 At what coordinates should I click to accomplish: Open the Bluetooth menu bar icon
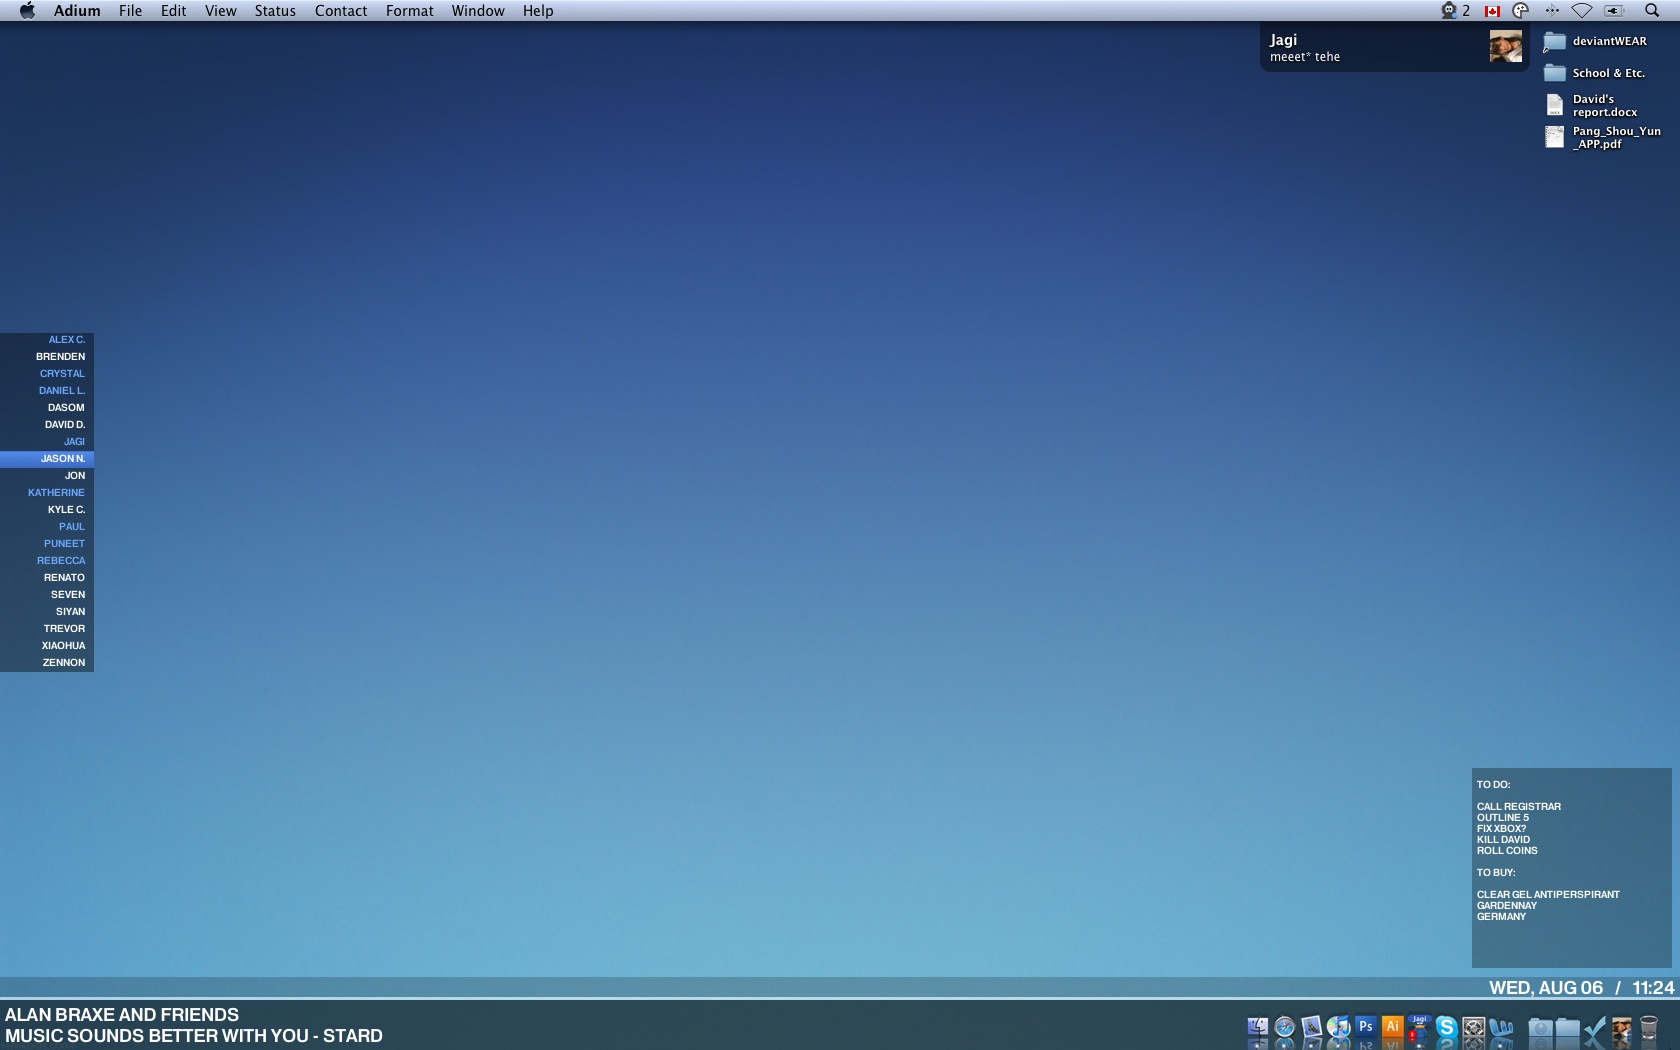pyautogui.click(x=1552, y=11)
